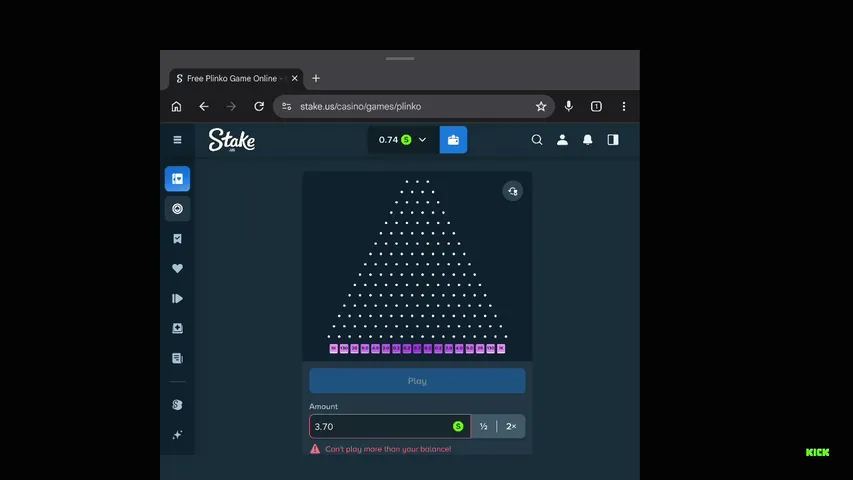
Task: Open the site search magnifier
Action: pos(537,140)
